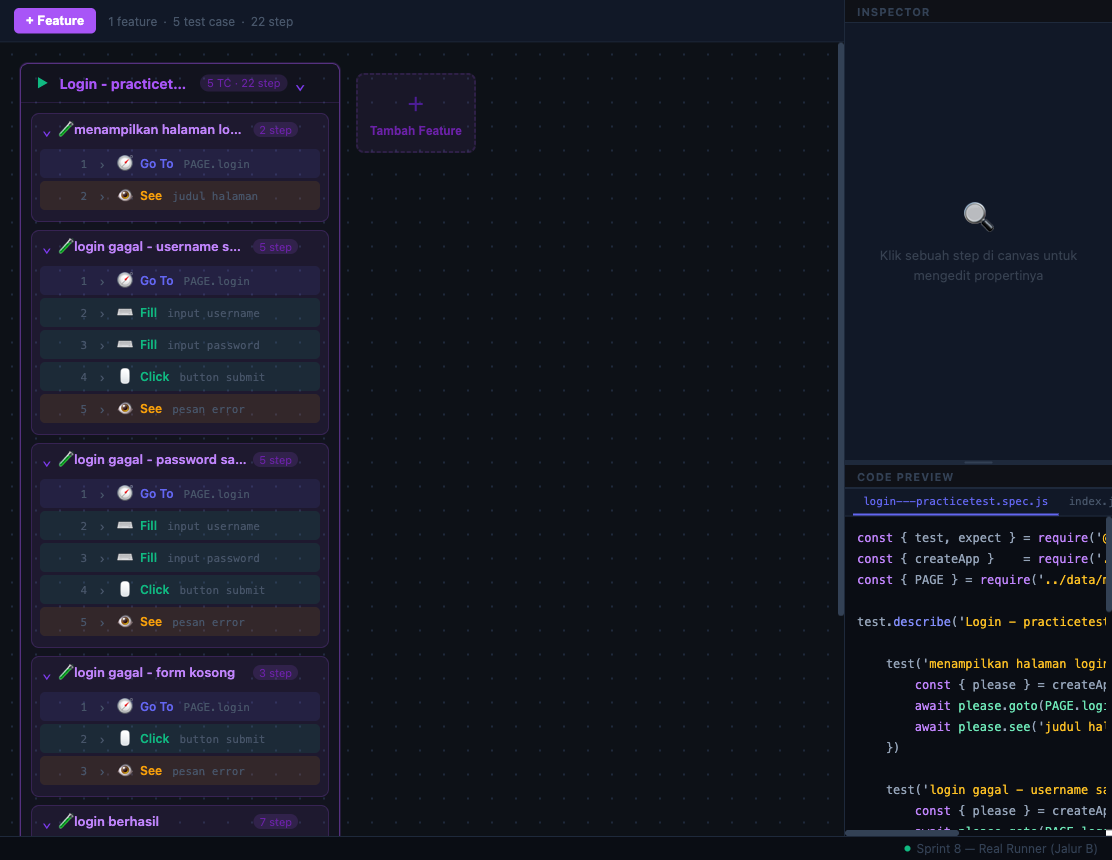Click the divider handle above Code Preview
Viewport: 1112px width, 860px height.
point(978,462)
